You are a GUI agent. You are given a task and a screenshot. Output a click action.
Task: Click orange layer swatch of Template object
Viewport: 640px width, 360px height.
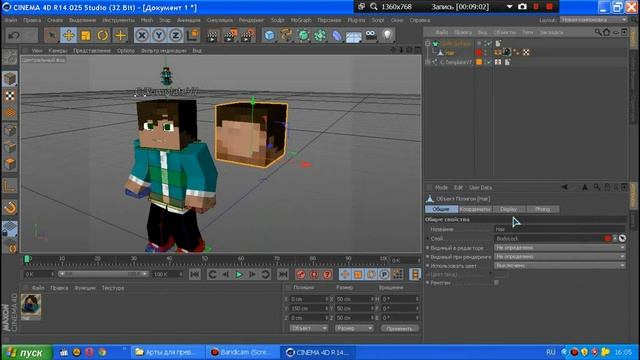coord(479,62)
